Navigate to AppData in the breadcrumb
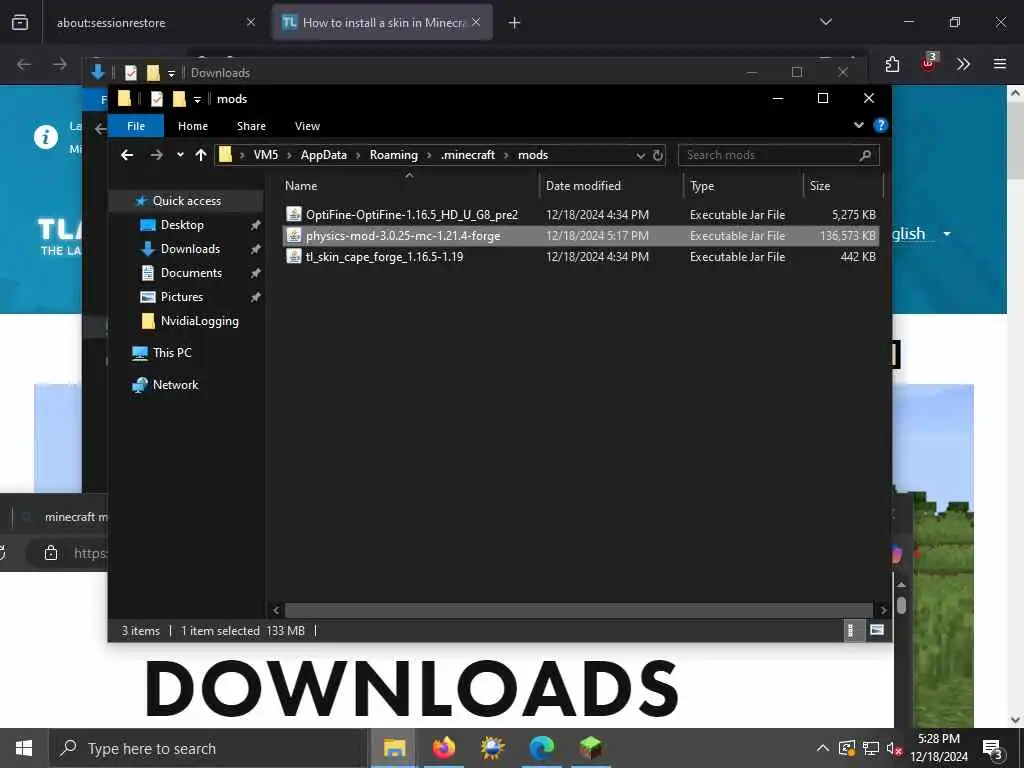1024x768 pixels. (324, 155)
